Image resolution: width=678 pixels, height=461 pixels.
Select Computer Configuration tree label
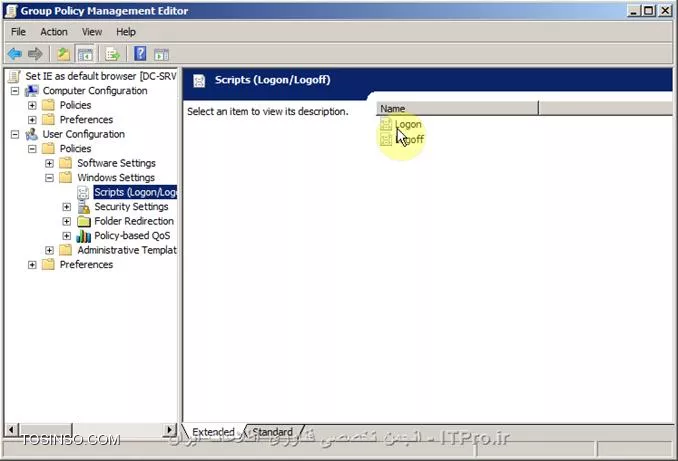click(x=95, y=91)
